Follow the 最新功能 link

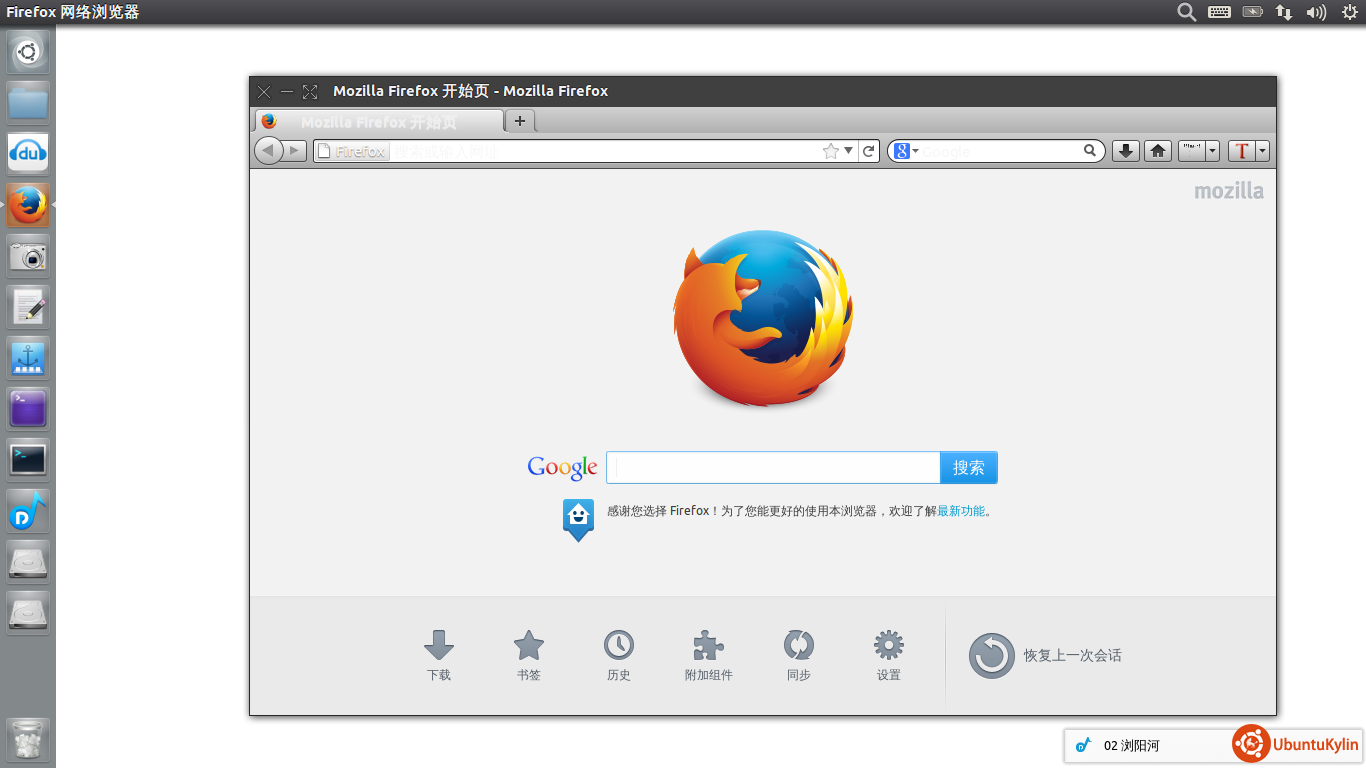point(961,511)
